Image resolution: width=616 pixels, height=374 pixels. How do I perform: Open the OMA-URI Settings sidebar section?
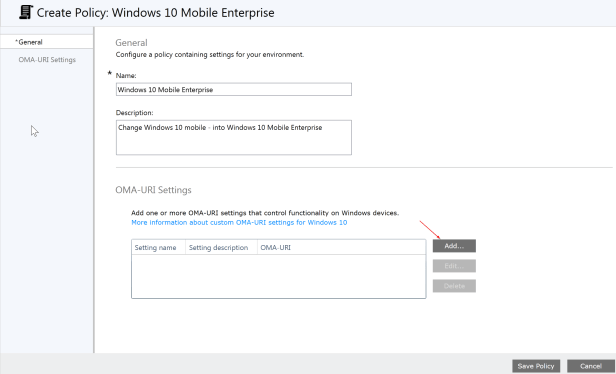tap(47, 60)
